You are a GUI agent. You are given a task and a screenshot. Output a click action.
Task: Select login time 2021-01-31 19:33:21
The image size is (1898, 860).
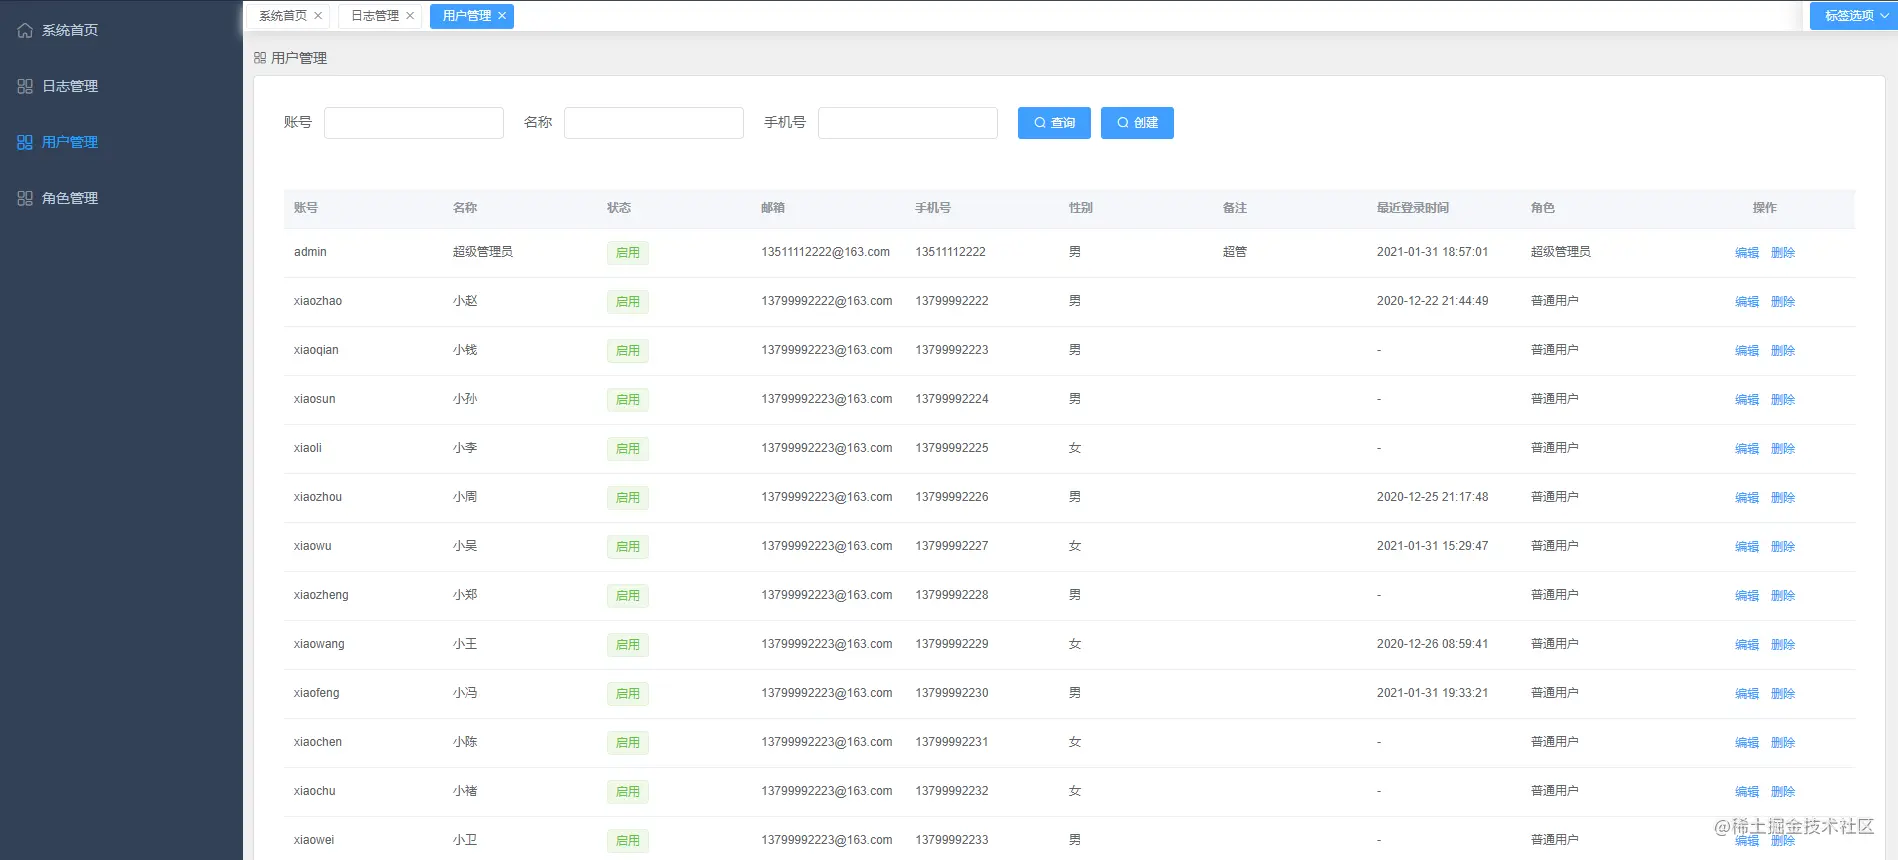click(x=1432, y=693)
